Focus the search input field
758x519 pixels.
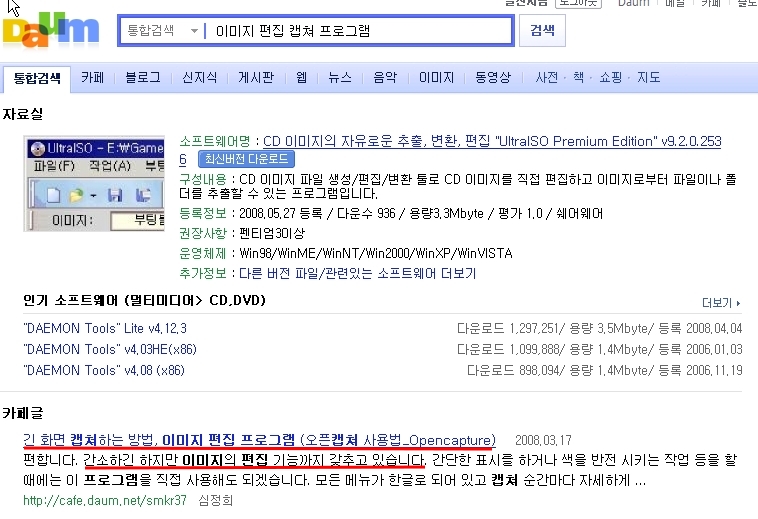pos(358,31)
